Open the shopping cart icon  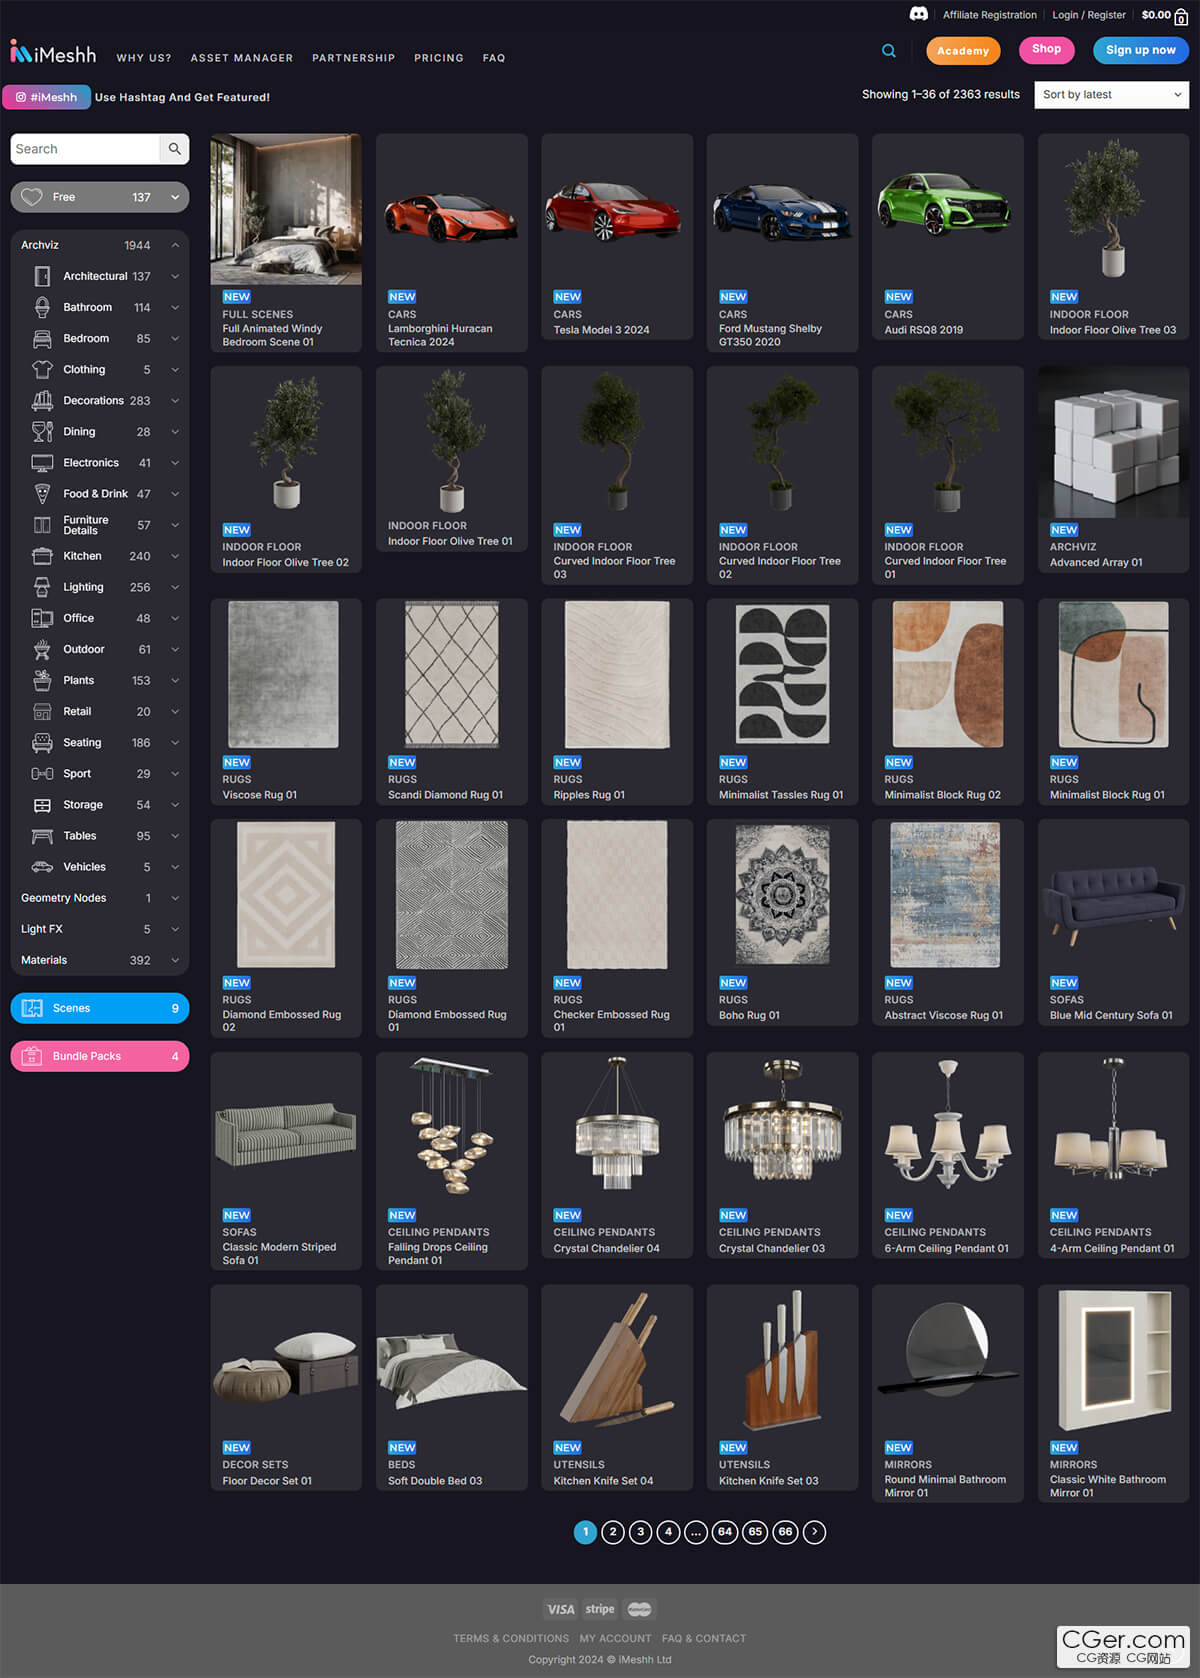1181,16
